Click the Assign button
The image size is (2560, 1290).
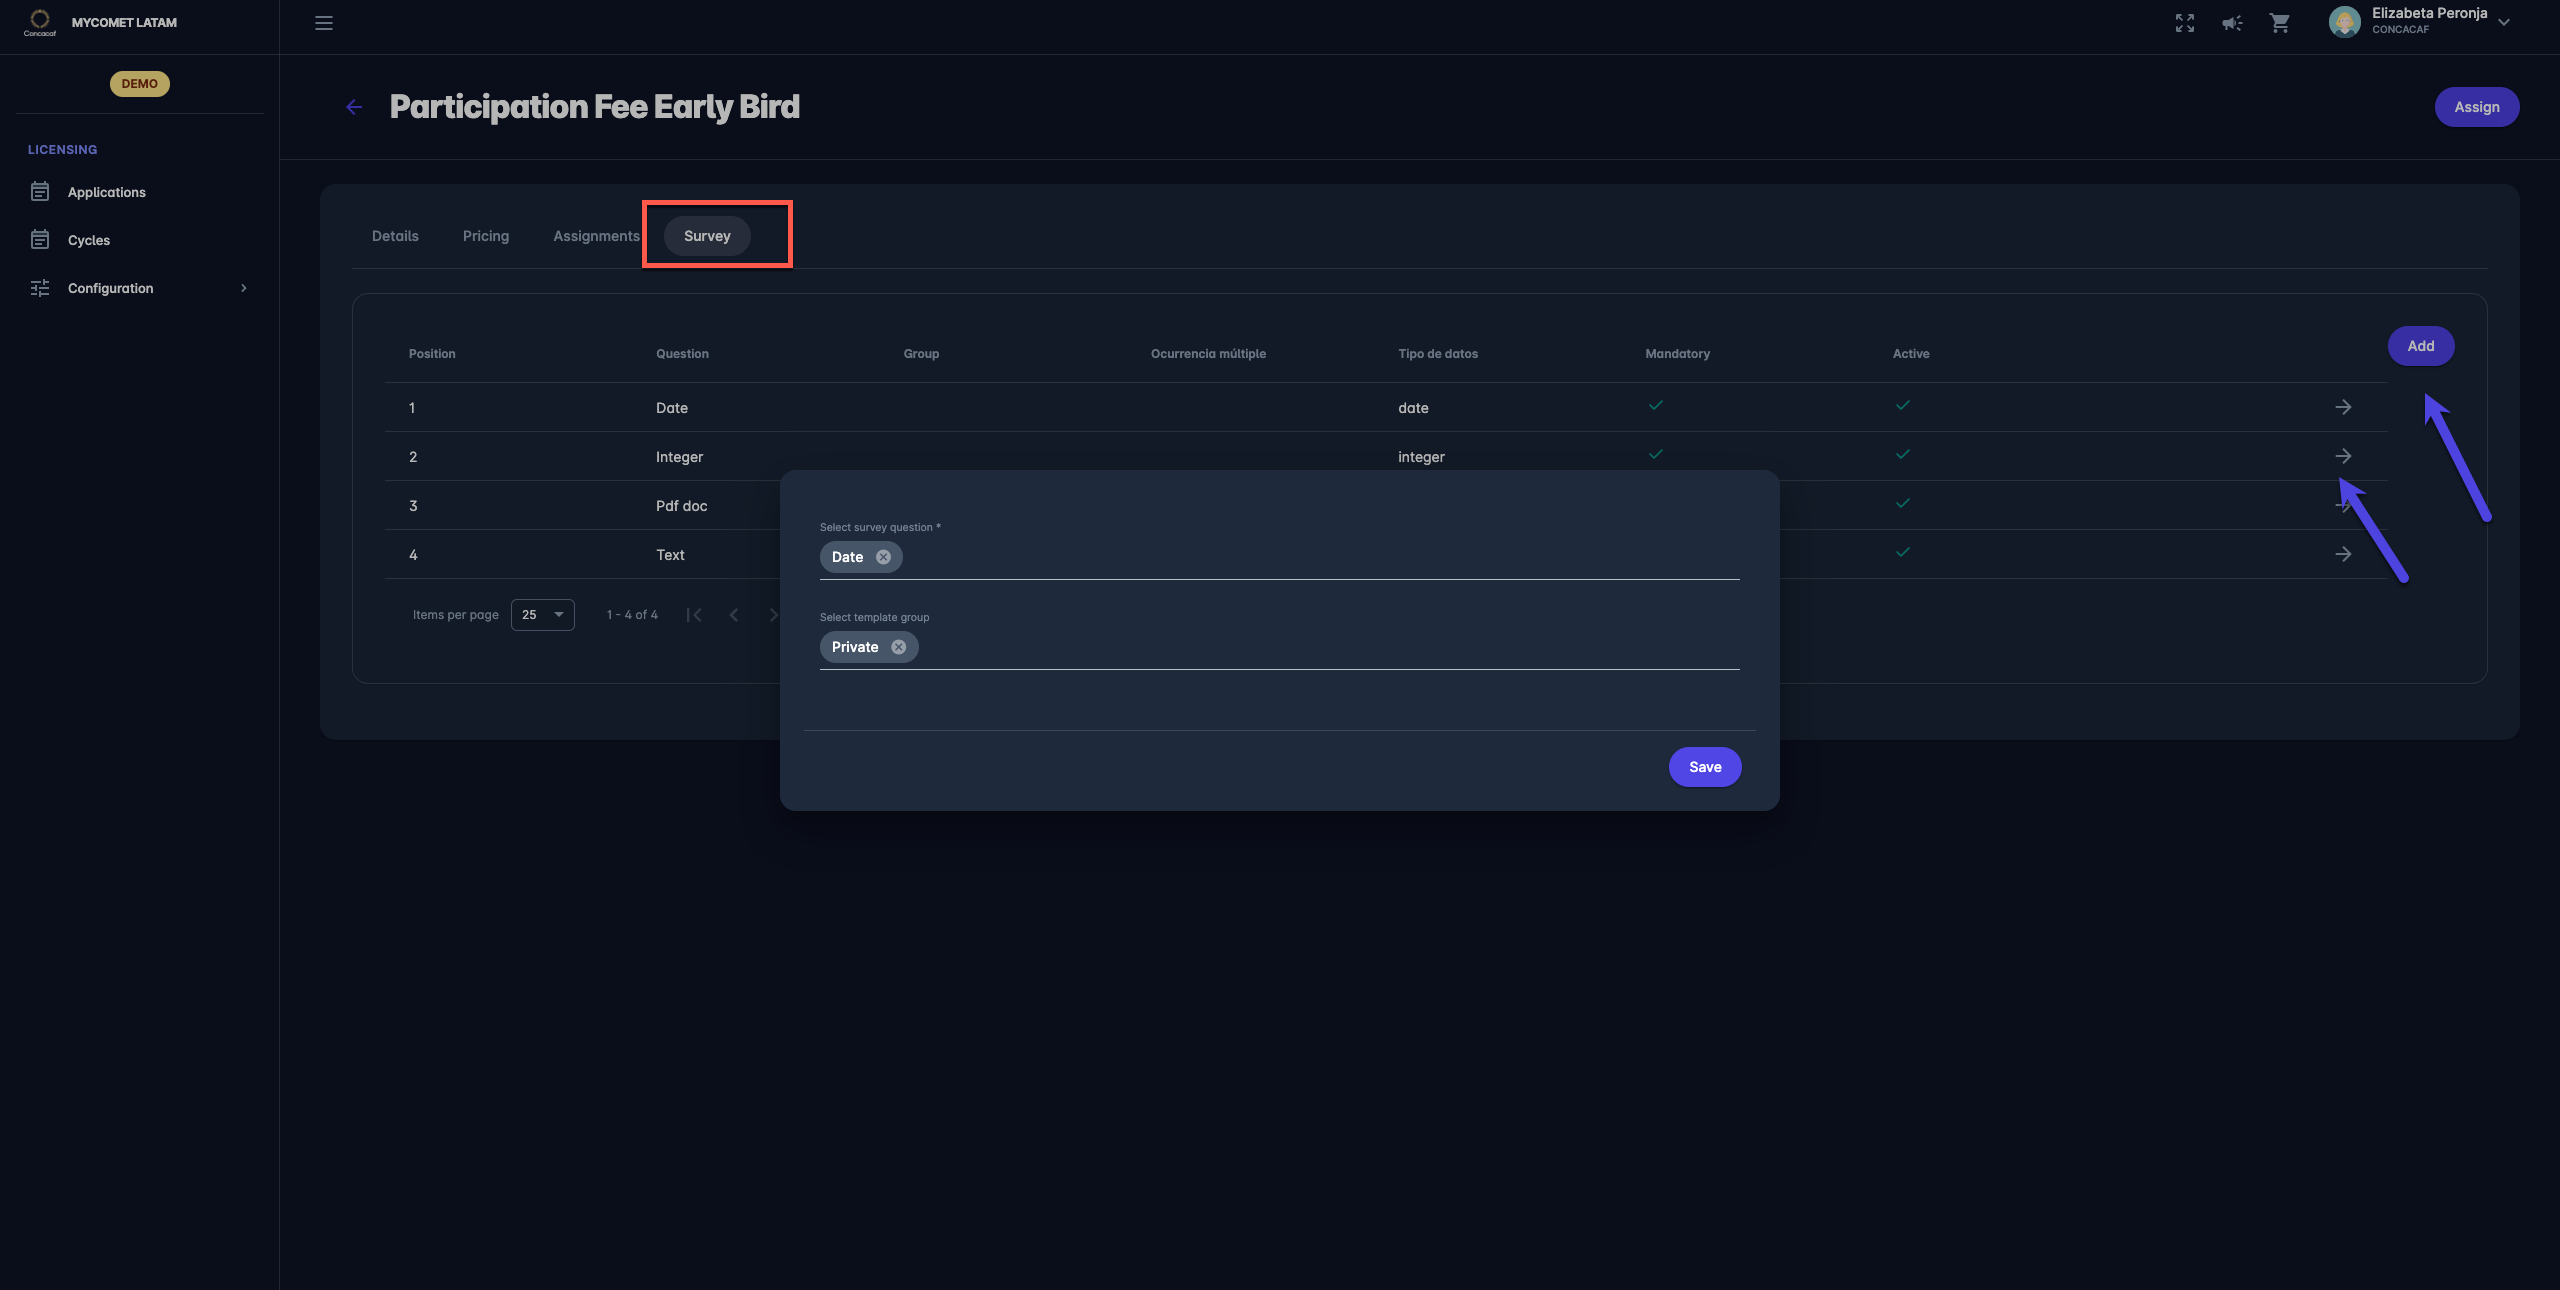pos(2476,107)
